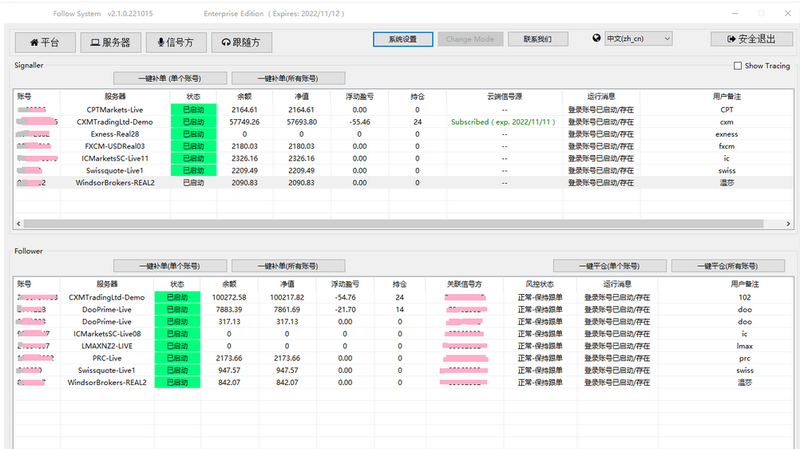Click 安全退出 to safely exit
Screen dimensions: 800x449
(x=752, y=39)
